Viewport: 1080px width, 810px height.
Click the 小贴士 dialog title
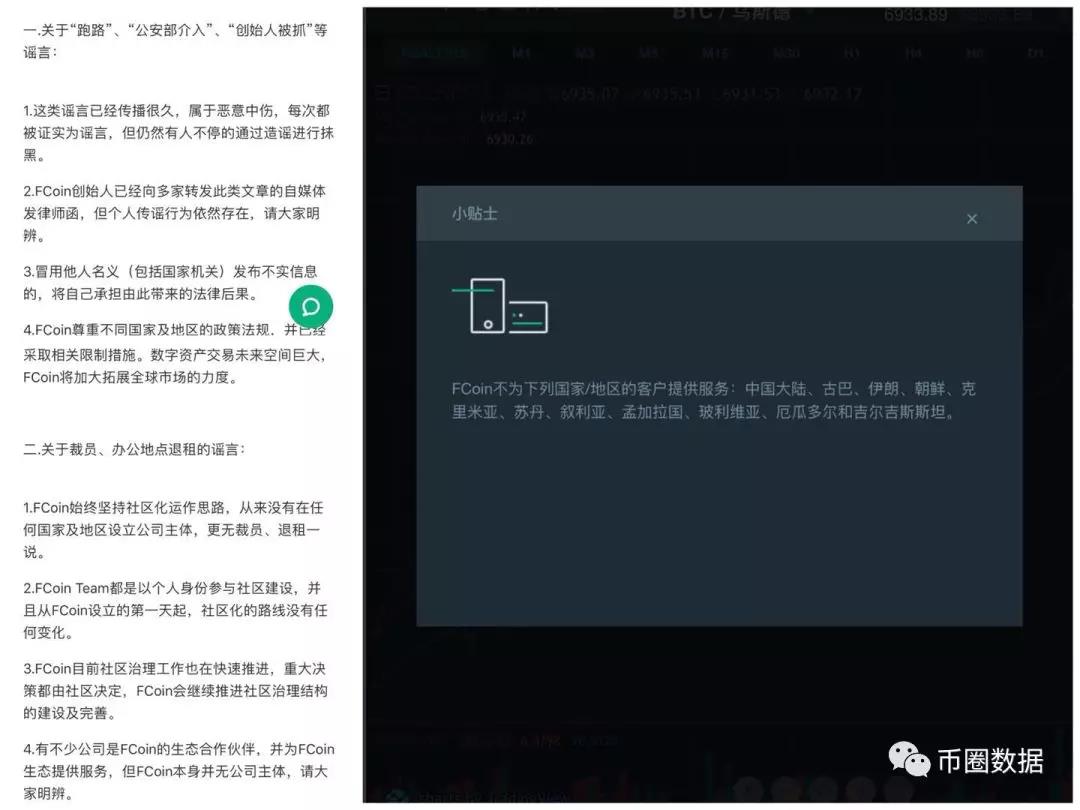[x=475, y=214]
